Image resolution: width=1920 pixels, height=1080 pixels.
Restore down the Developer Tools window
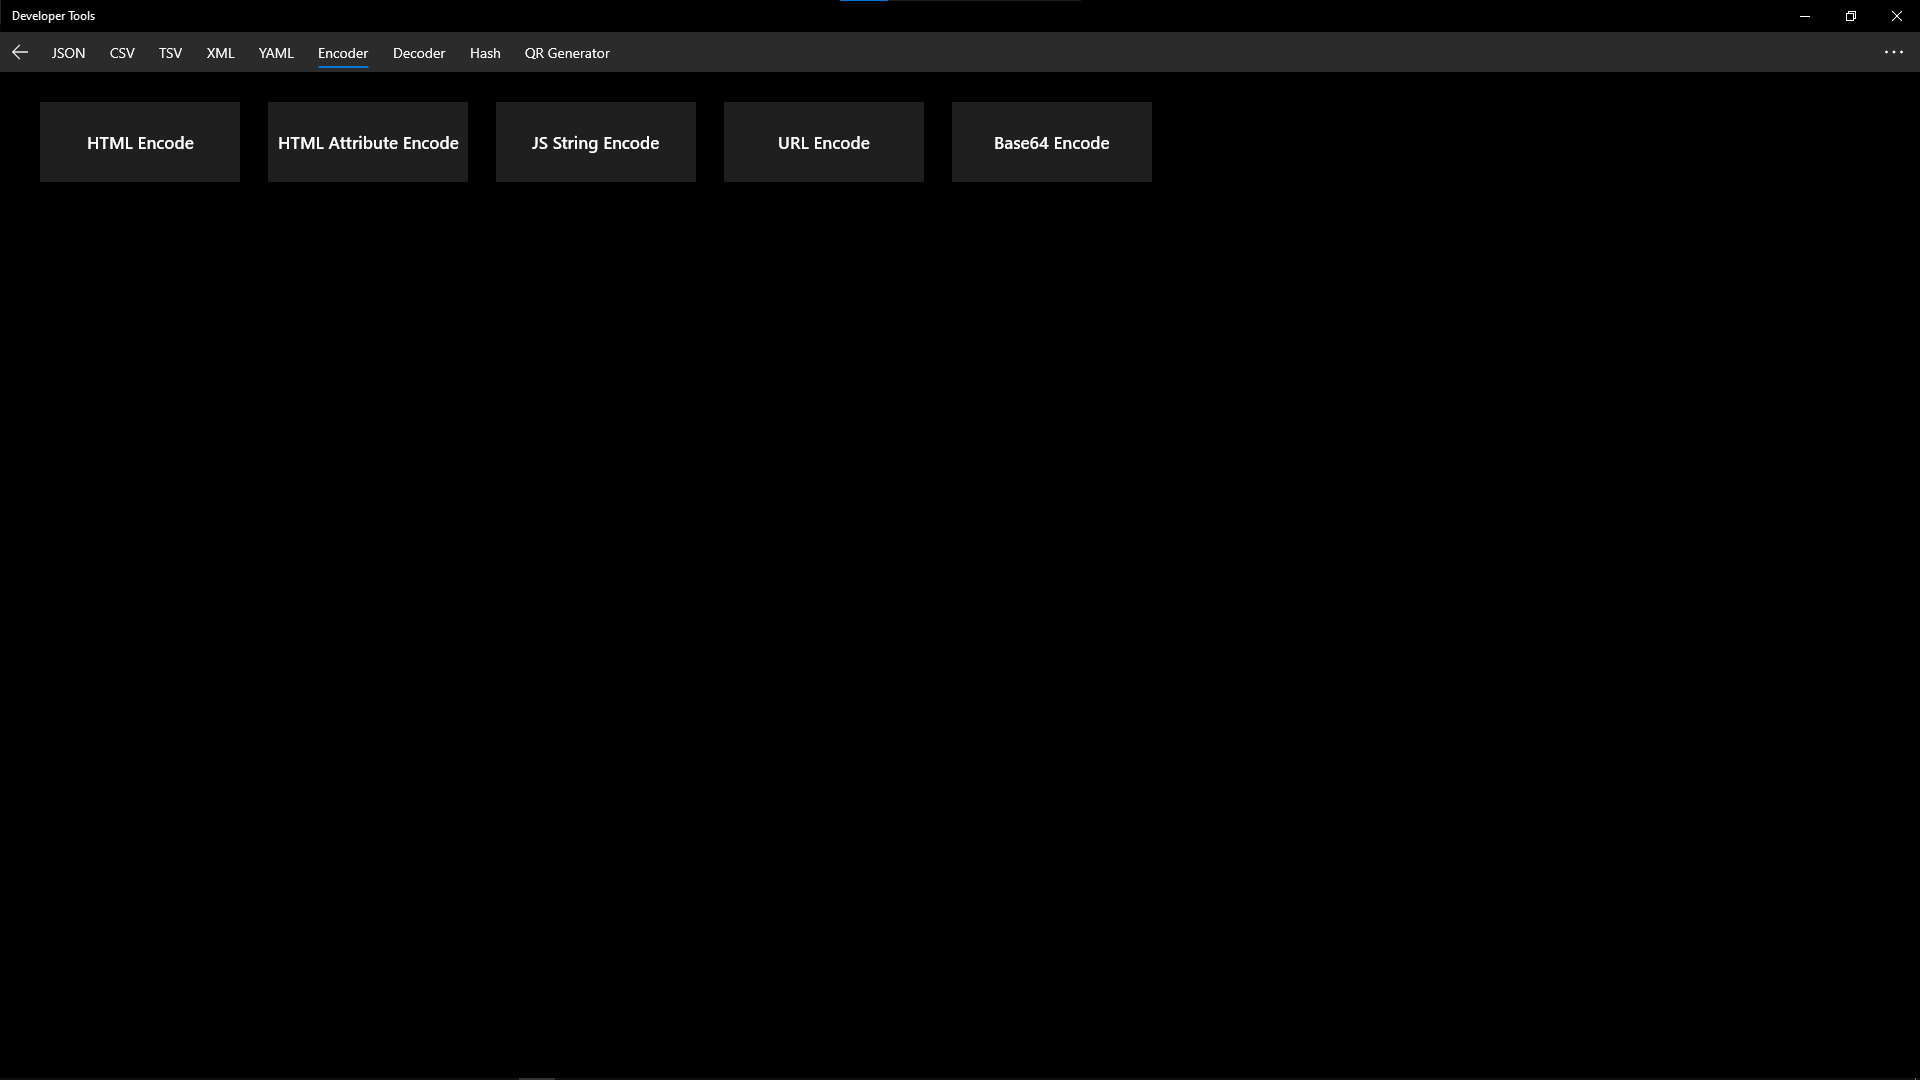coord(1851,16)
